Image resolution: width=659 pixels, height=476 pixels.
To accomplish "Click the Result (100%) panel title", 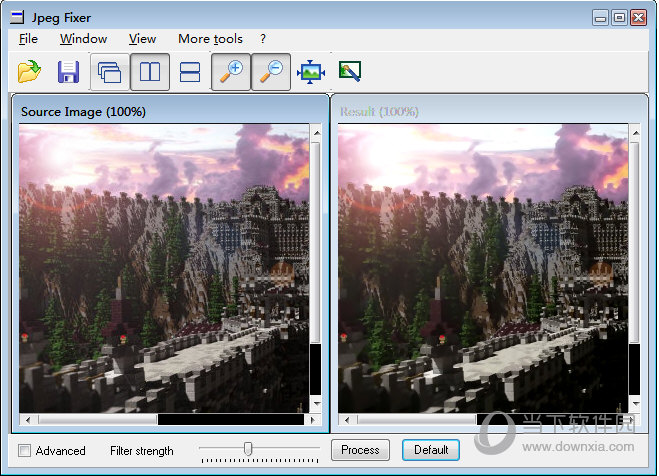I will pyautogui.click(x=379, y=112).
